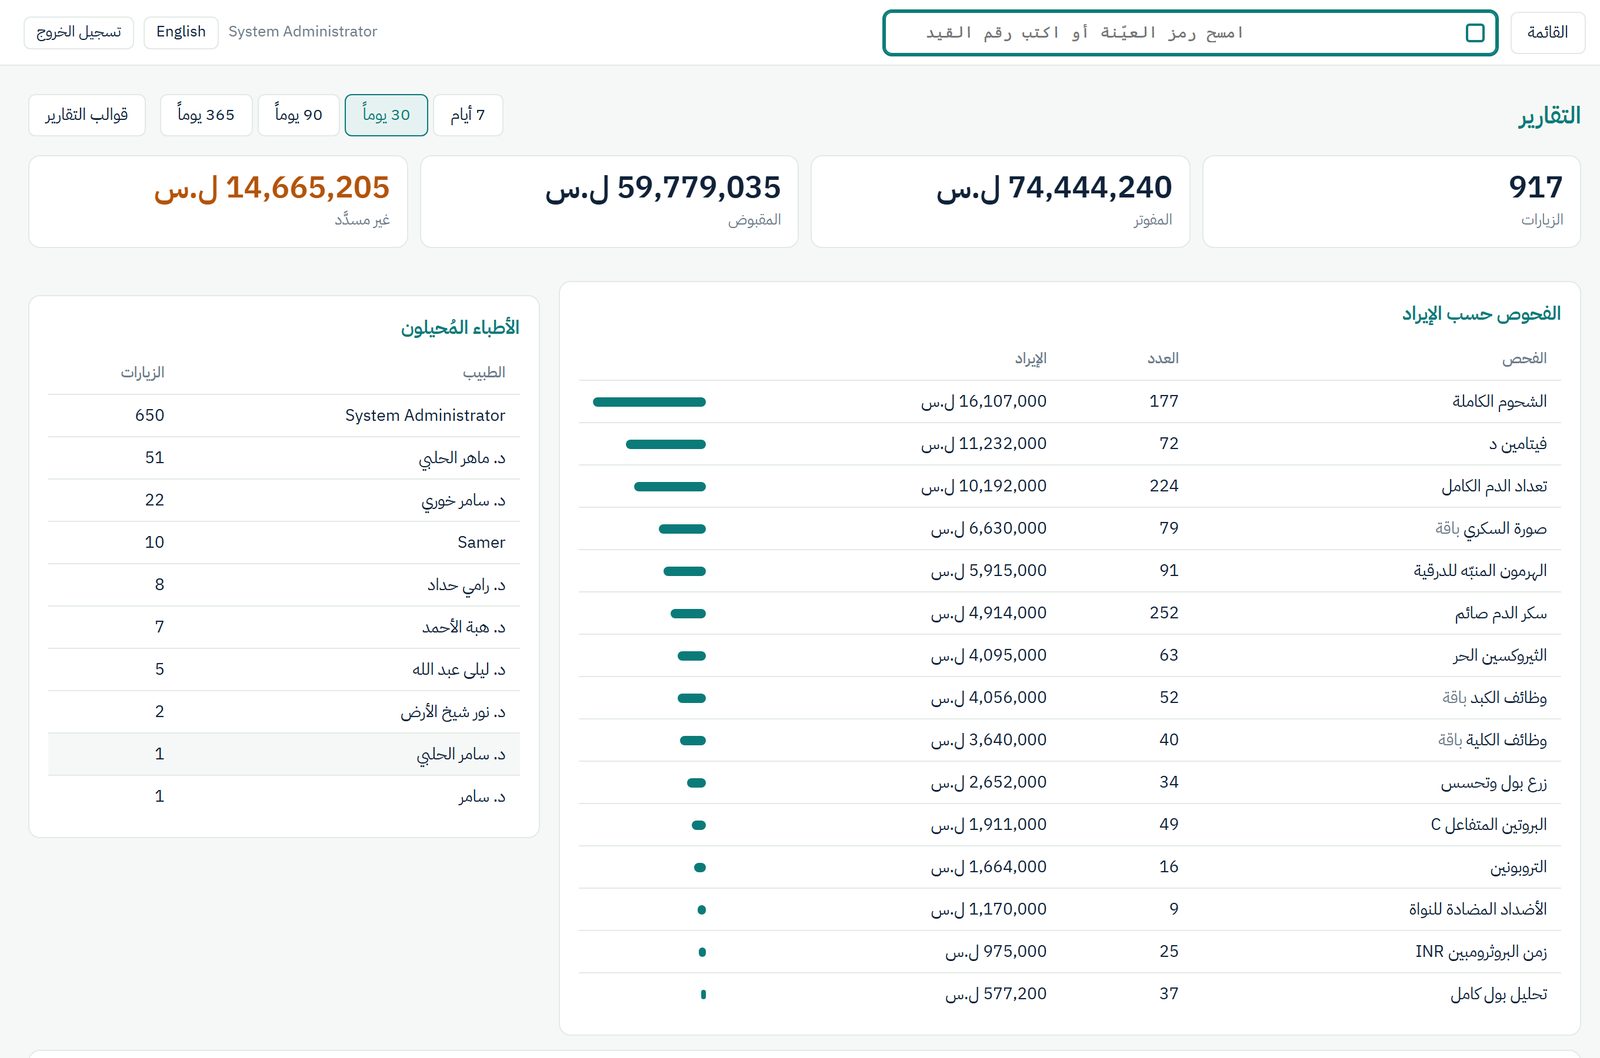Select the الشحوم الكاملة test row name
This screenshot has height=1058, width=1600.
pos(1499,402)
